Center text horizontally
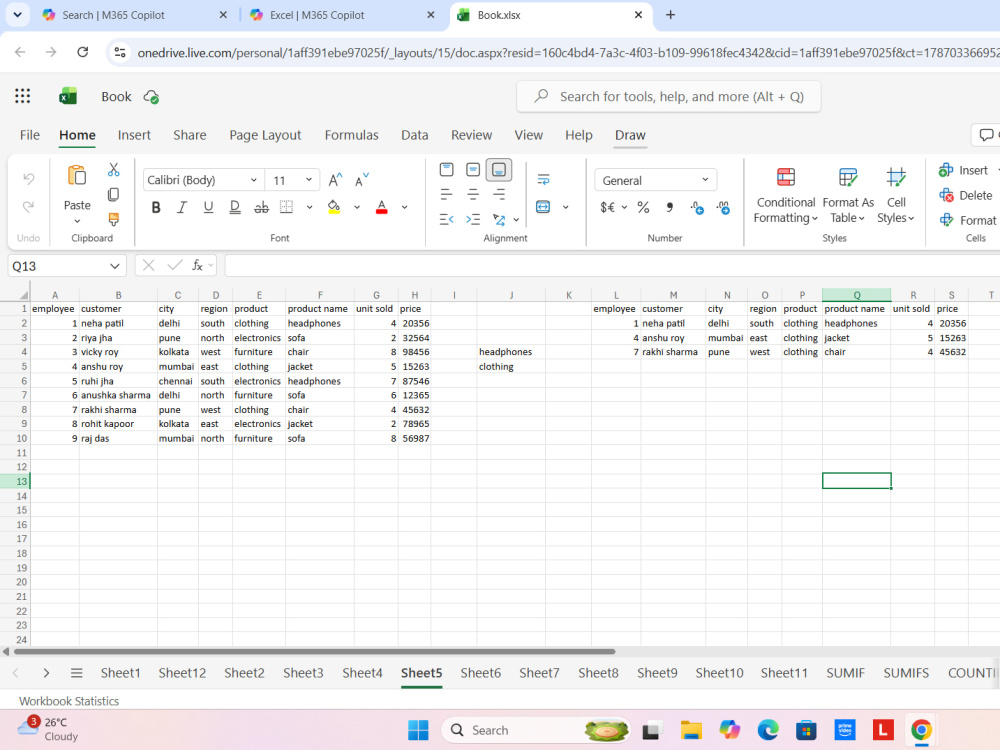The width and height of the screenshot is (1000, 750). [x=473, y=194]
